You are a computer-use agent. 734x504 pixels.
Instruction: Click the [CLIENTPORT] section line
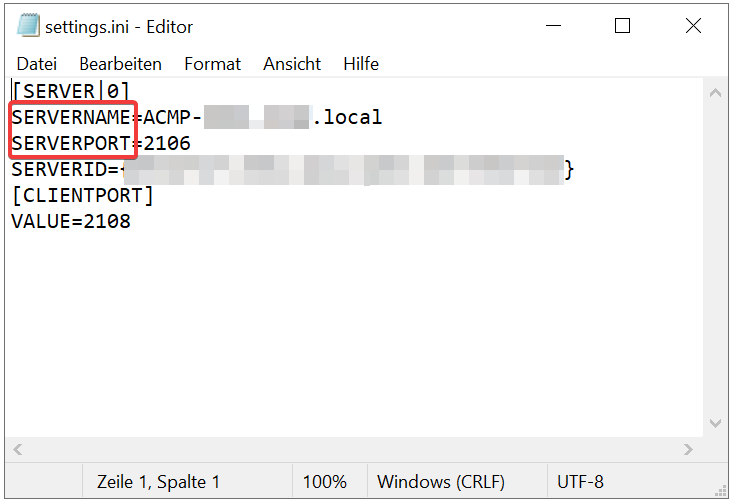(82, 195)
